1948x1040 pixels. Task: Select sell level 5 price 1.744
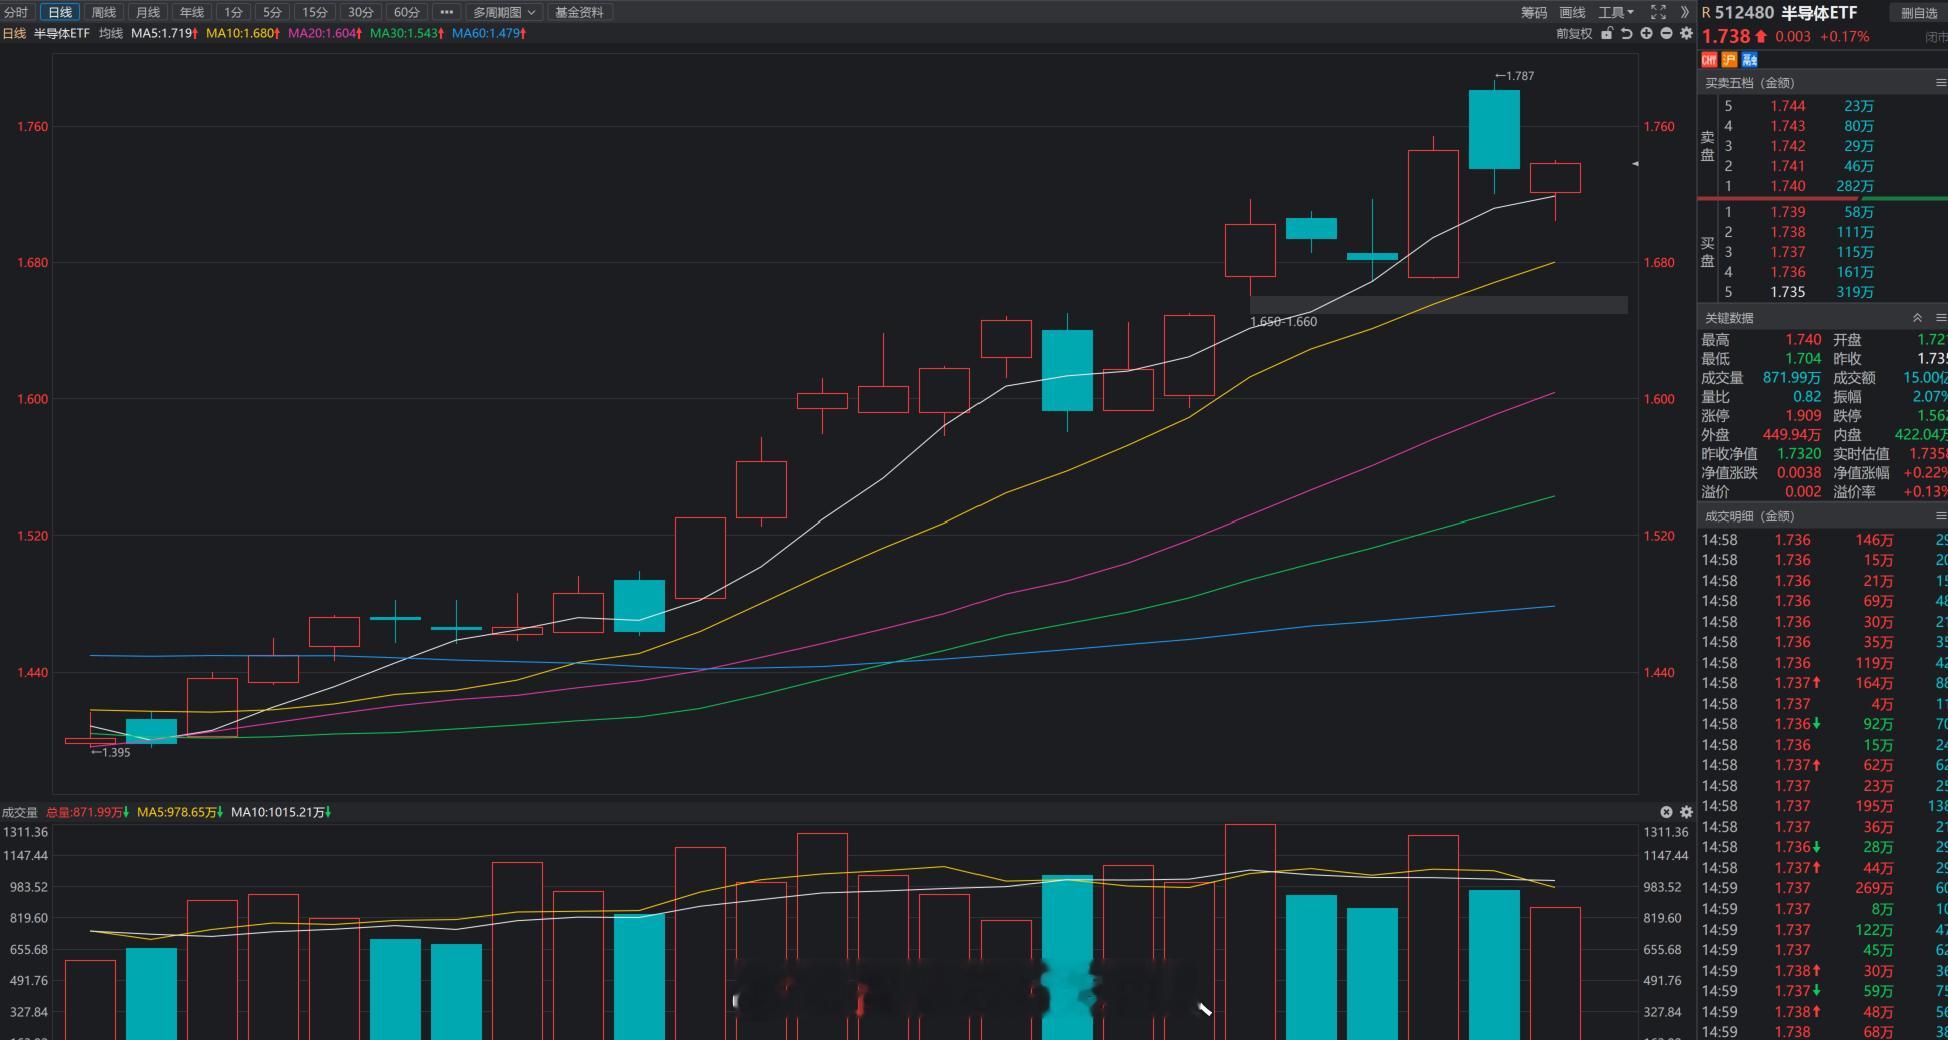click(1788, 106)
